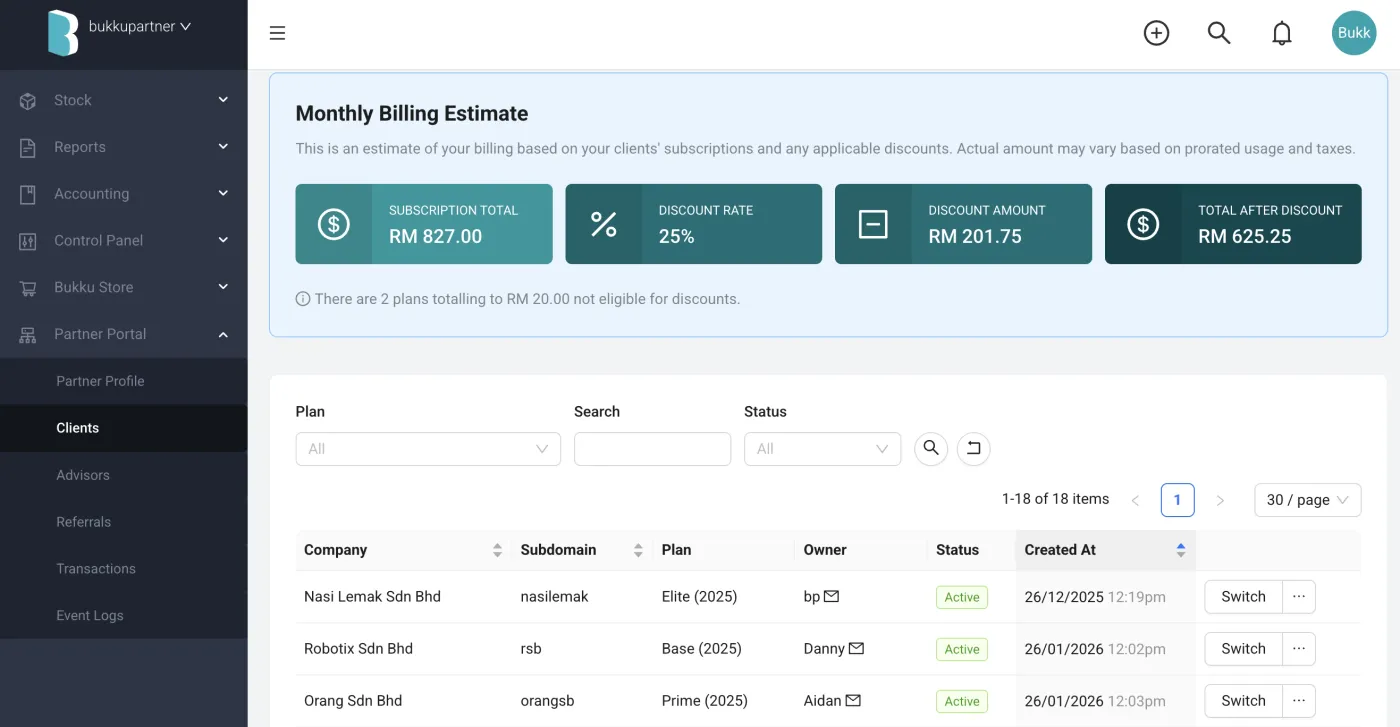Click the Stock box icon in sidebar
1400x727 pixels.
click(x=28, y=101)
